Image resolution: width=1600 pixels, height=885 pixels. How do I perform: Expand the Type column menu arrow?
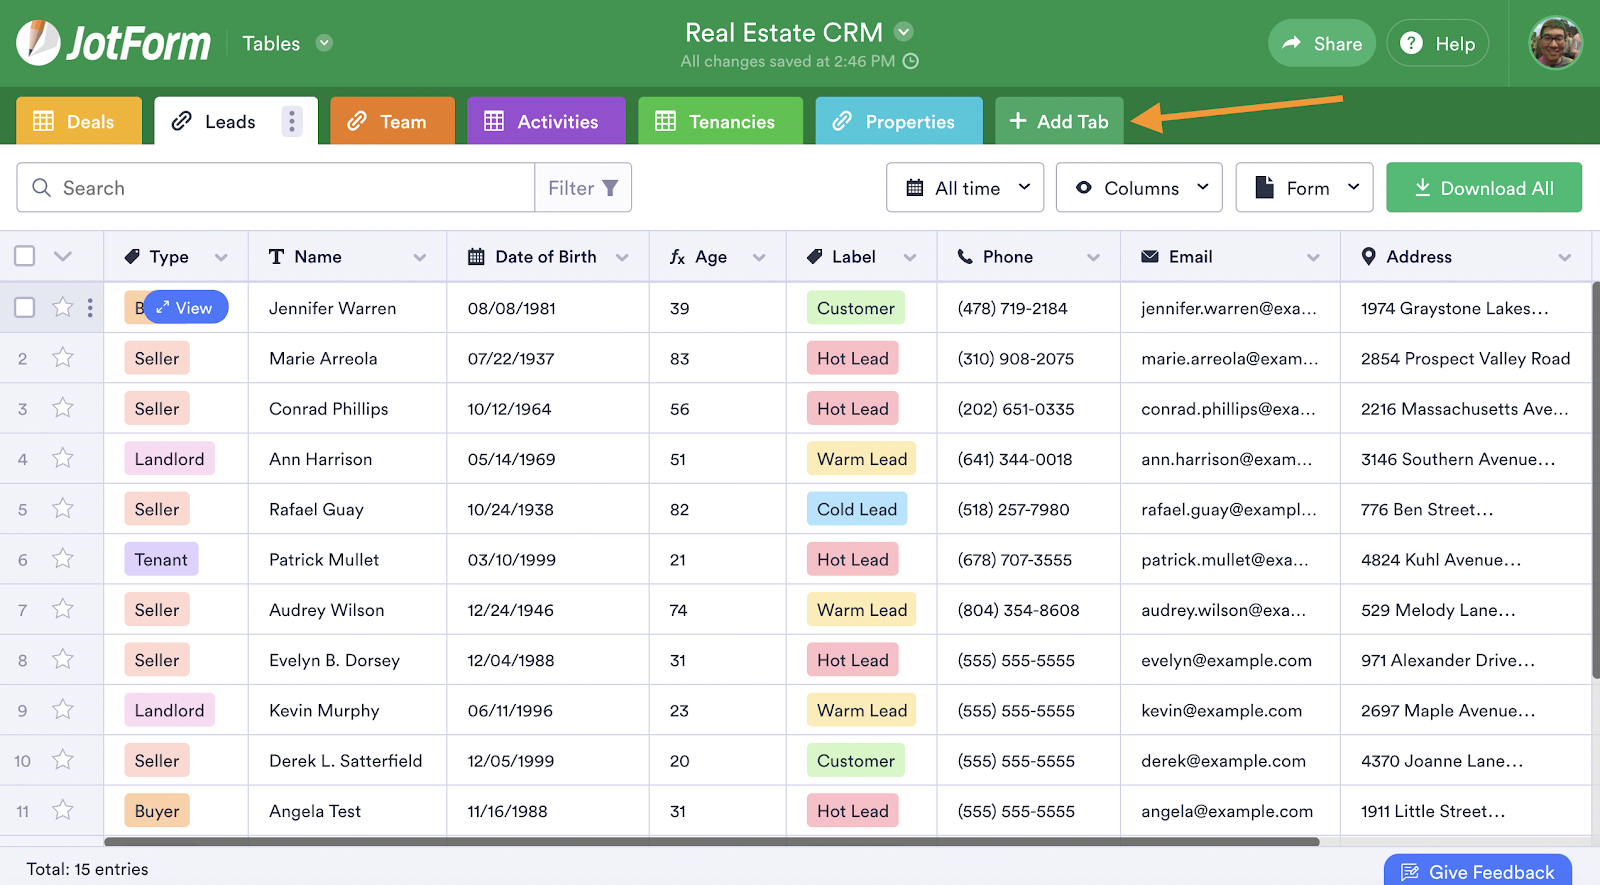tap(221, 257)
